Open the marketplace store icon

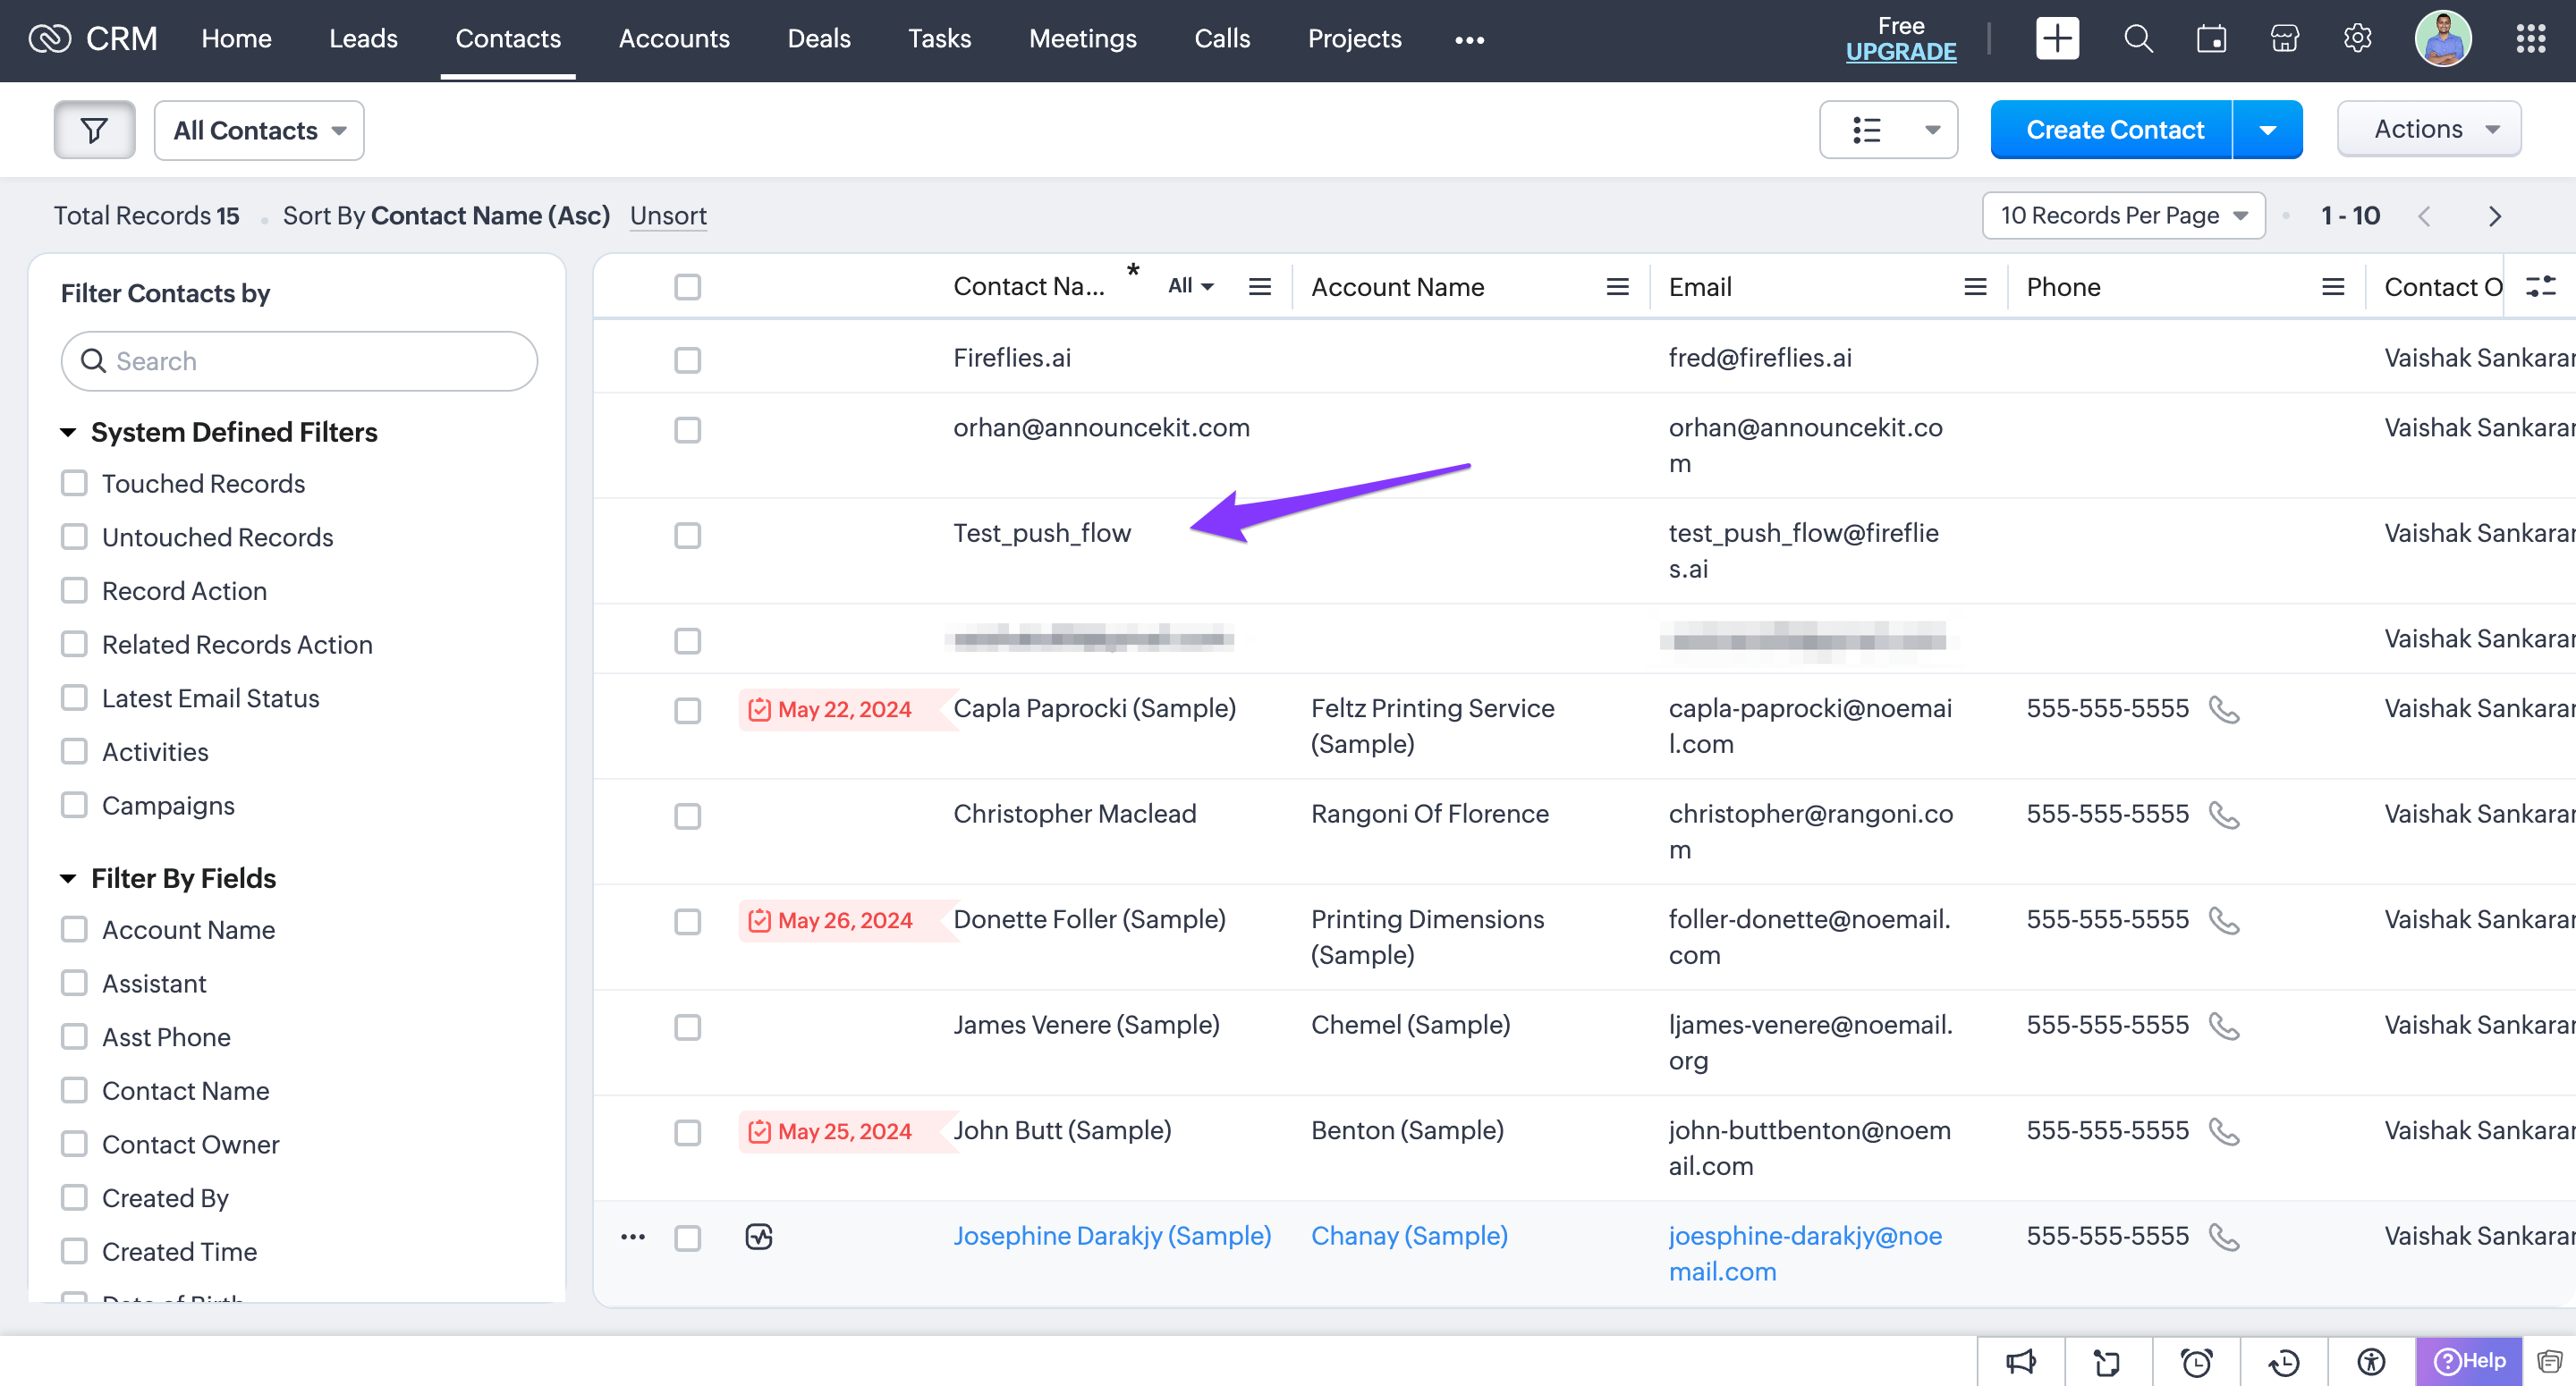(x=2284, y=39)
